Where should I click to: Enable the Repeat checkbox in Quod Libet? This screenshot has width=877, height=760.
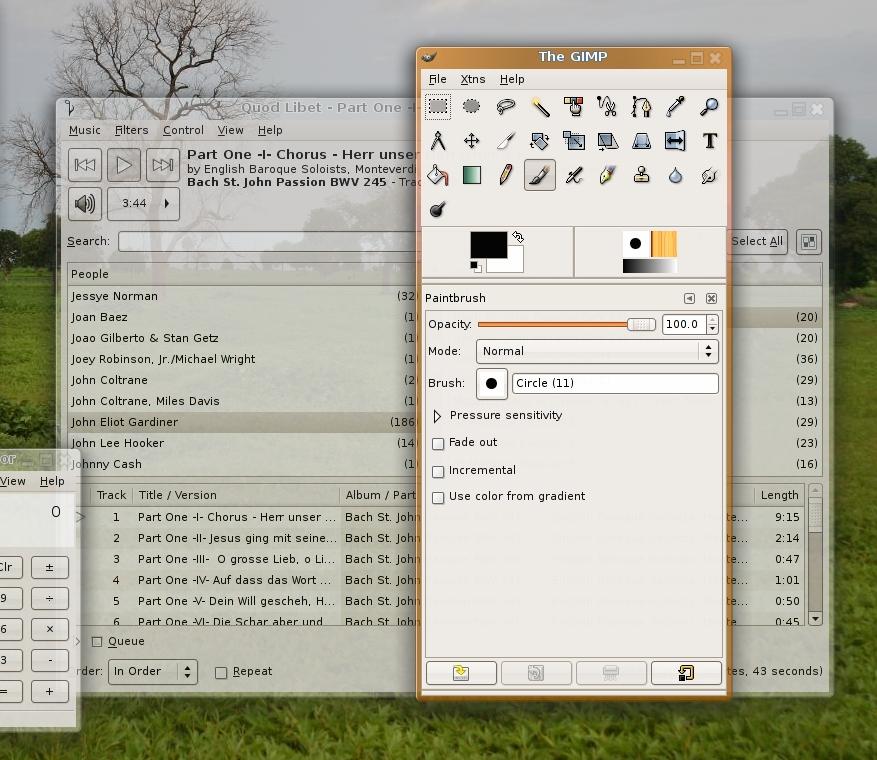point(221,672)
